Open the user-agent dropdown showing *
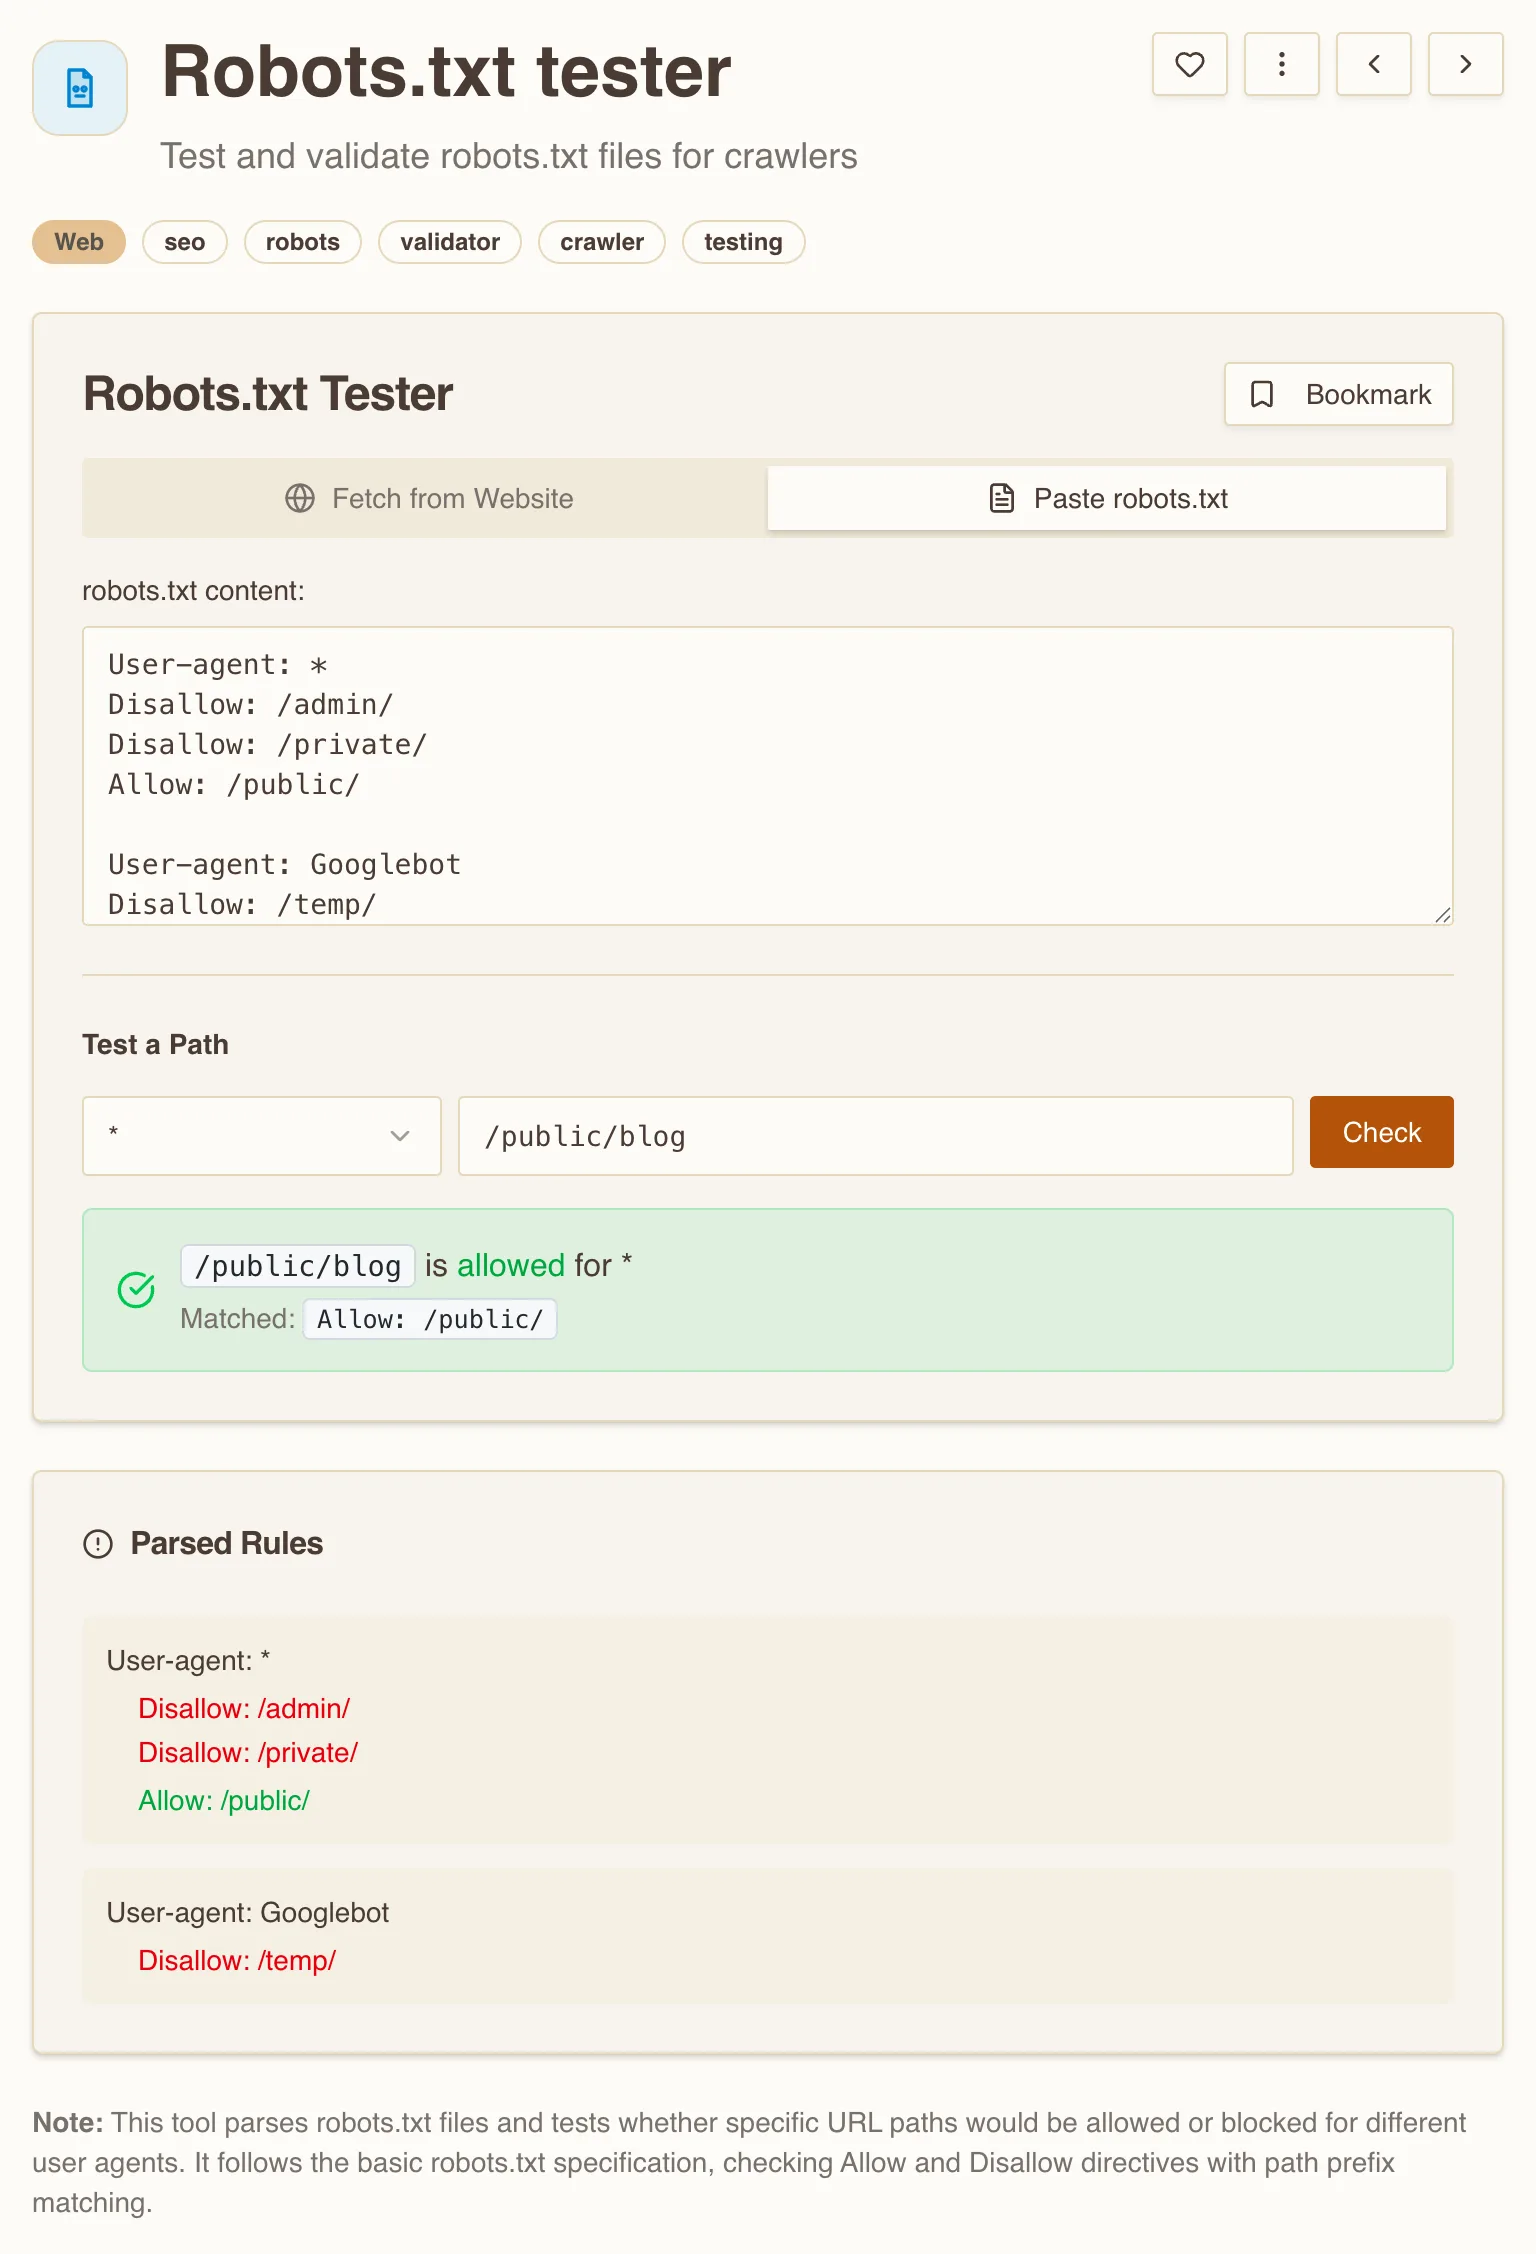Image resolution: width=1536 pixels, height=2254 pixels. [261, 1135]
